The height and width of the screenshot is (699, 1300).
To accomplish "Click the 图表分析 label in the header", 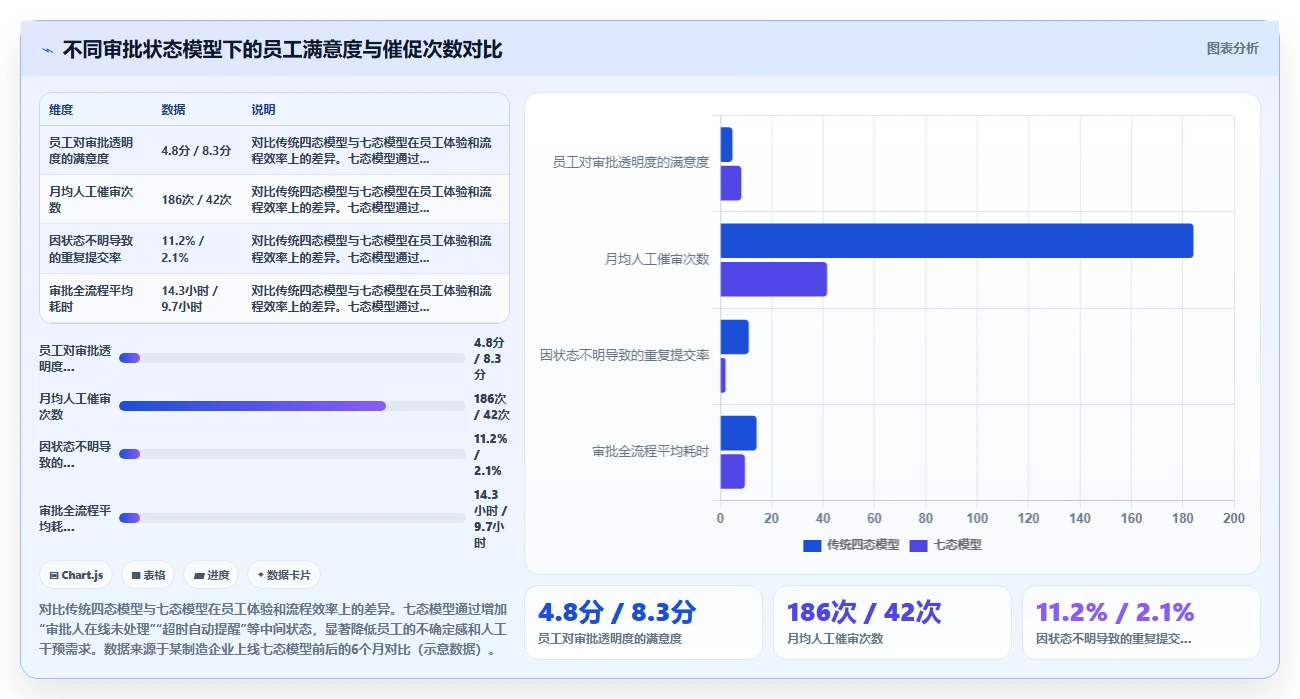I will [1233, 48].
